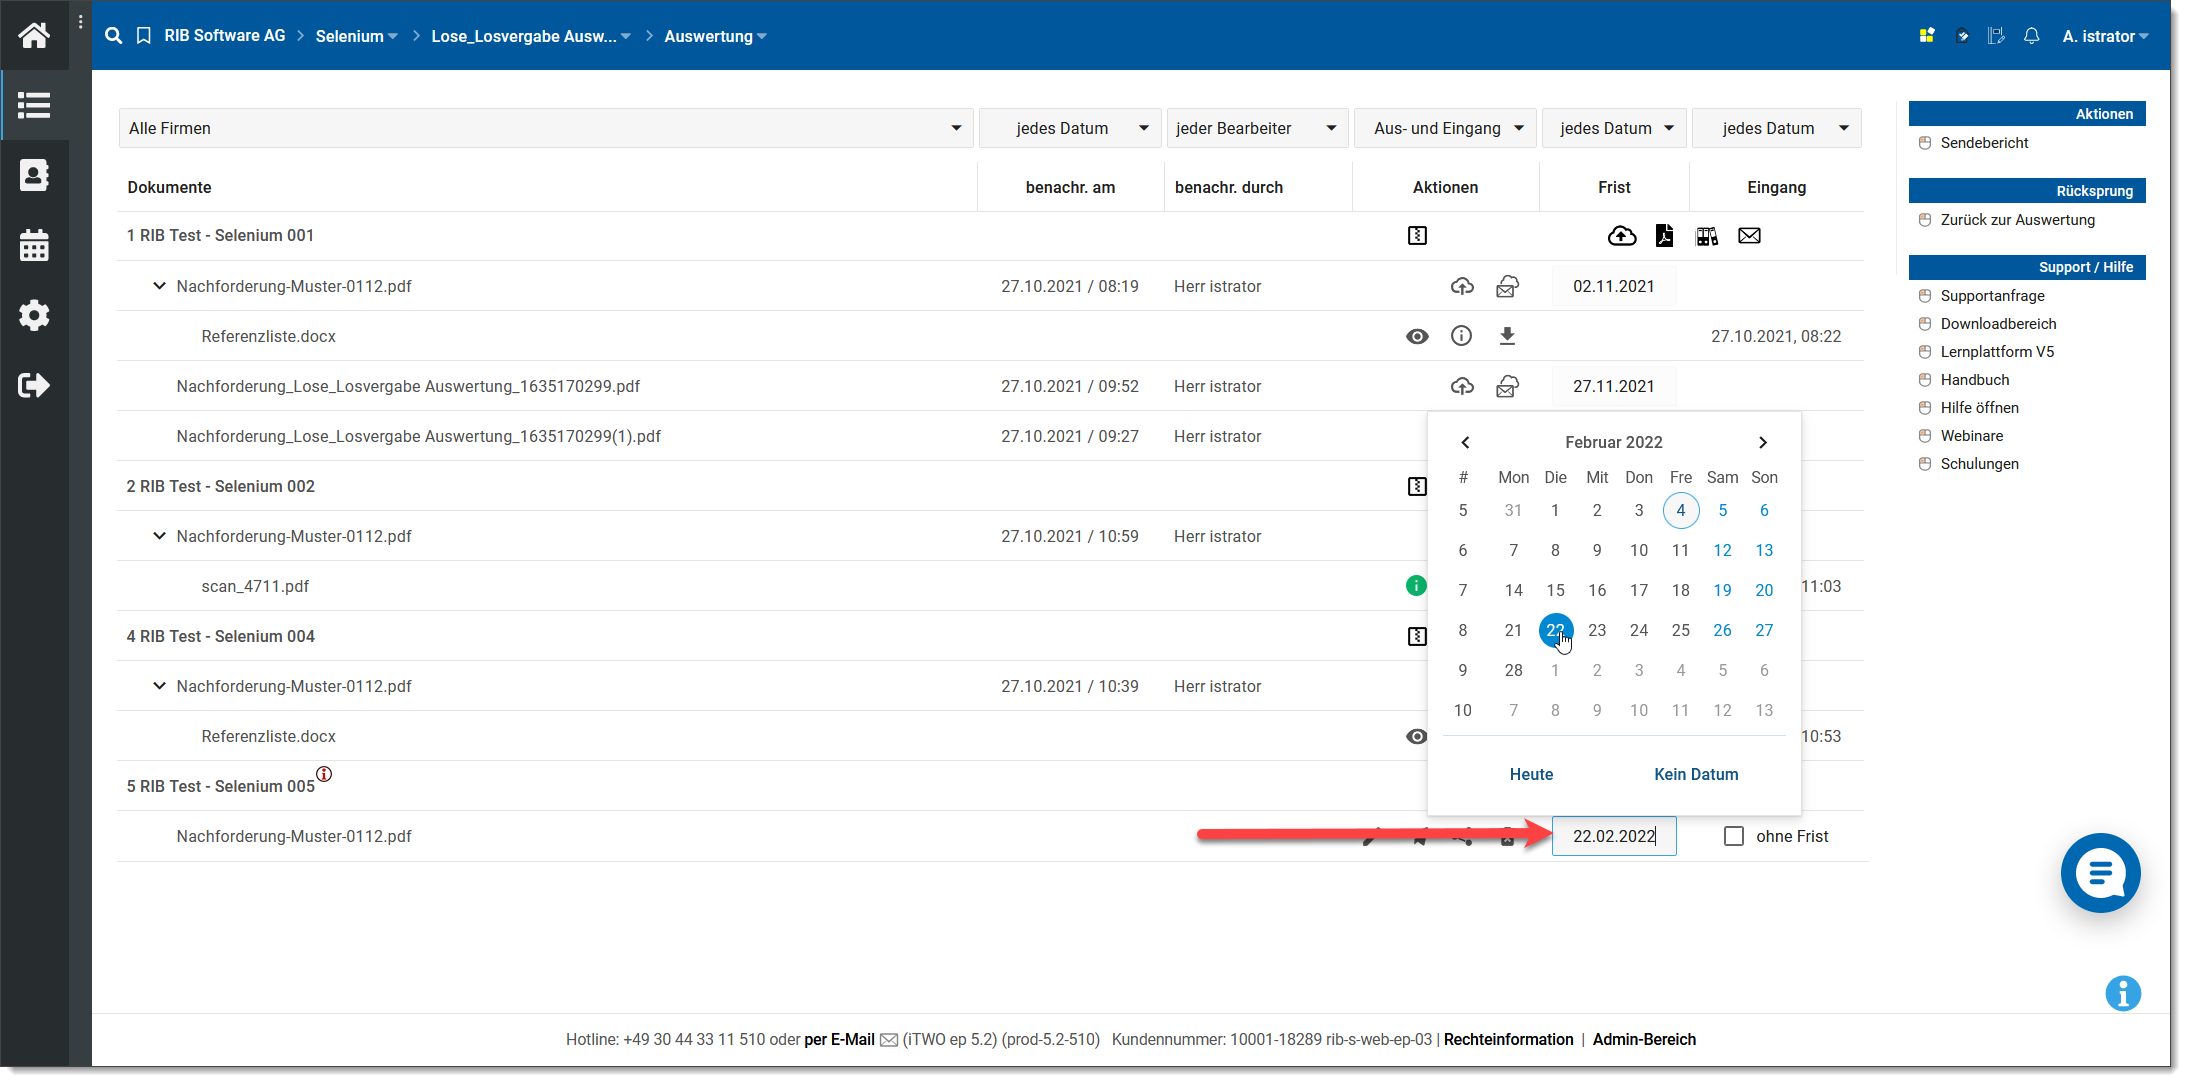Viewport: 2186px width, 1082px height.
Task: Open Auswertung breadcrumb menu
Action: pos(716,36)
